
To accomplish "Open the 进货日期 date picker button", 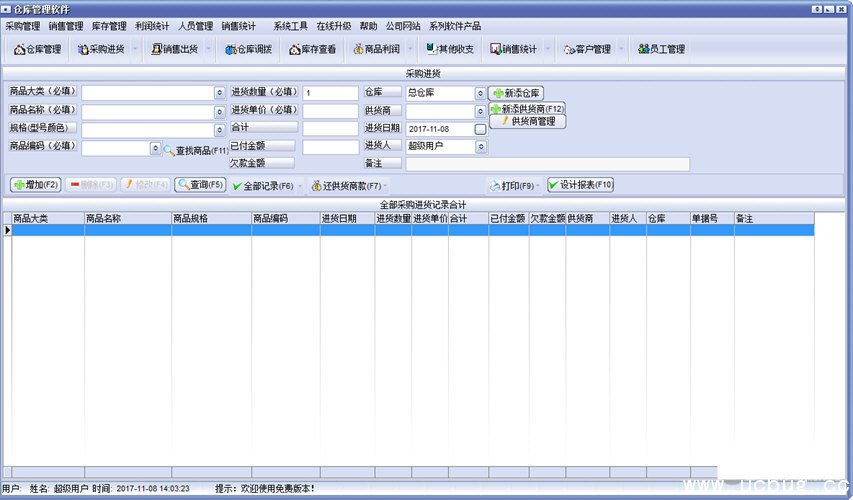I will click(x=480, y=129).
